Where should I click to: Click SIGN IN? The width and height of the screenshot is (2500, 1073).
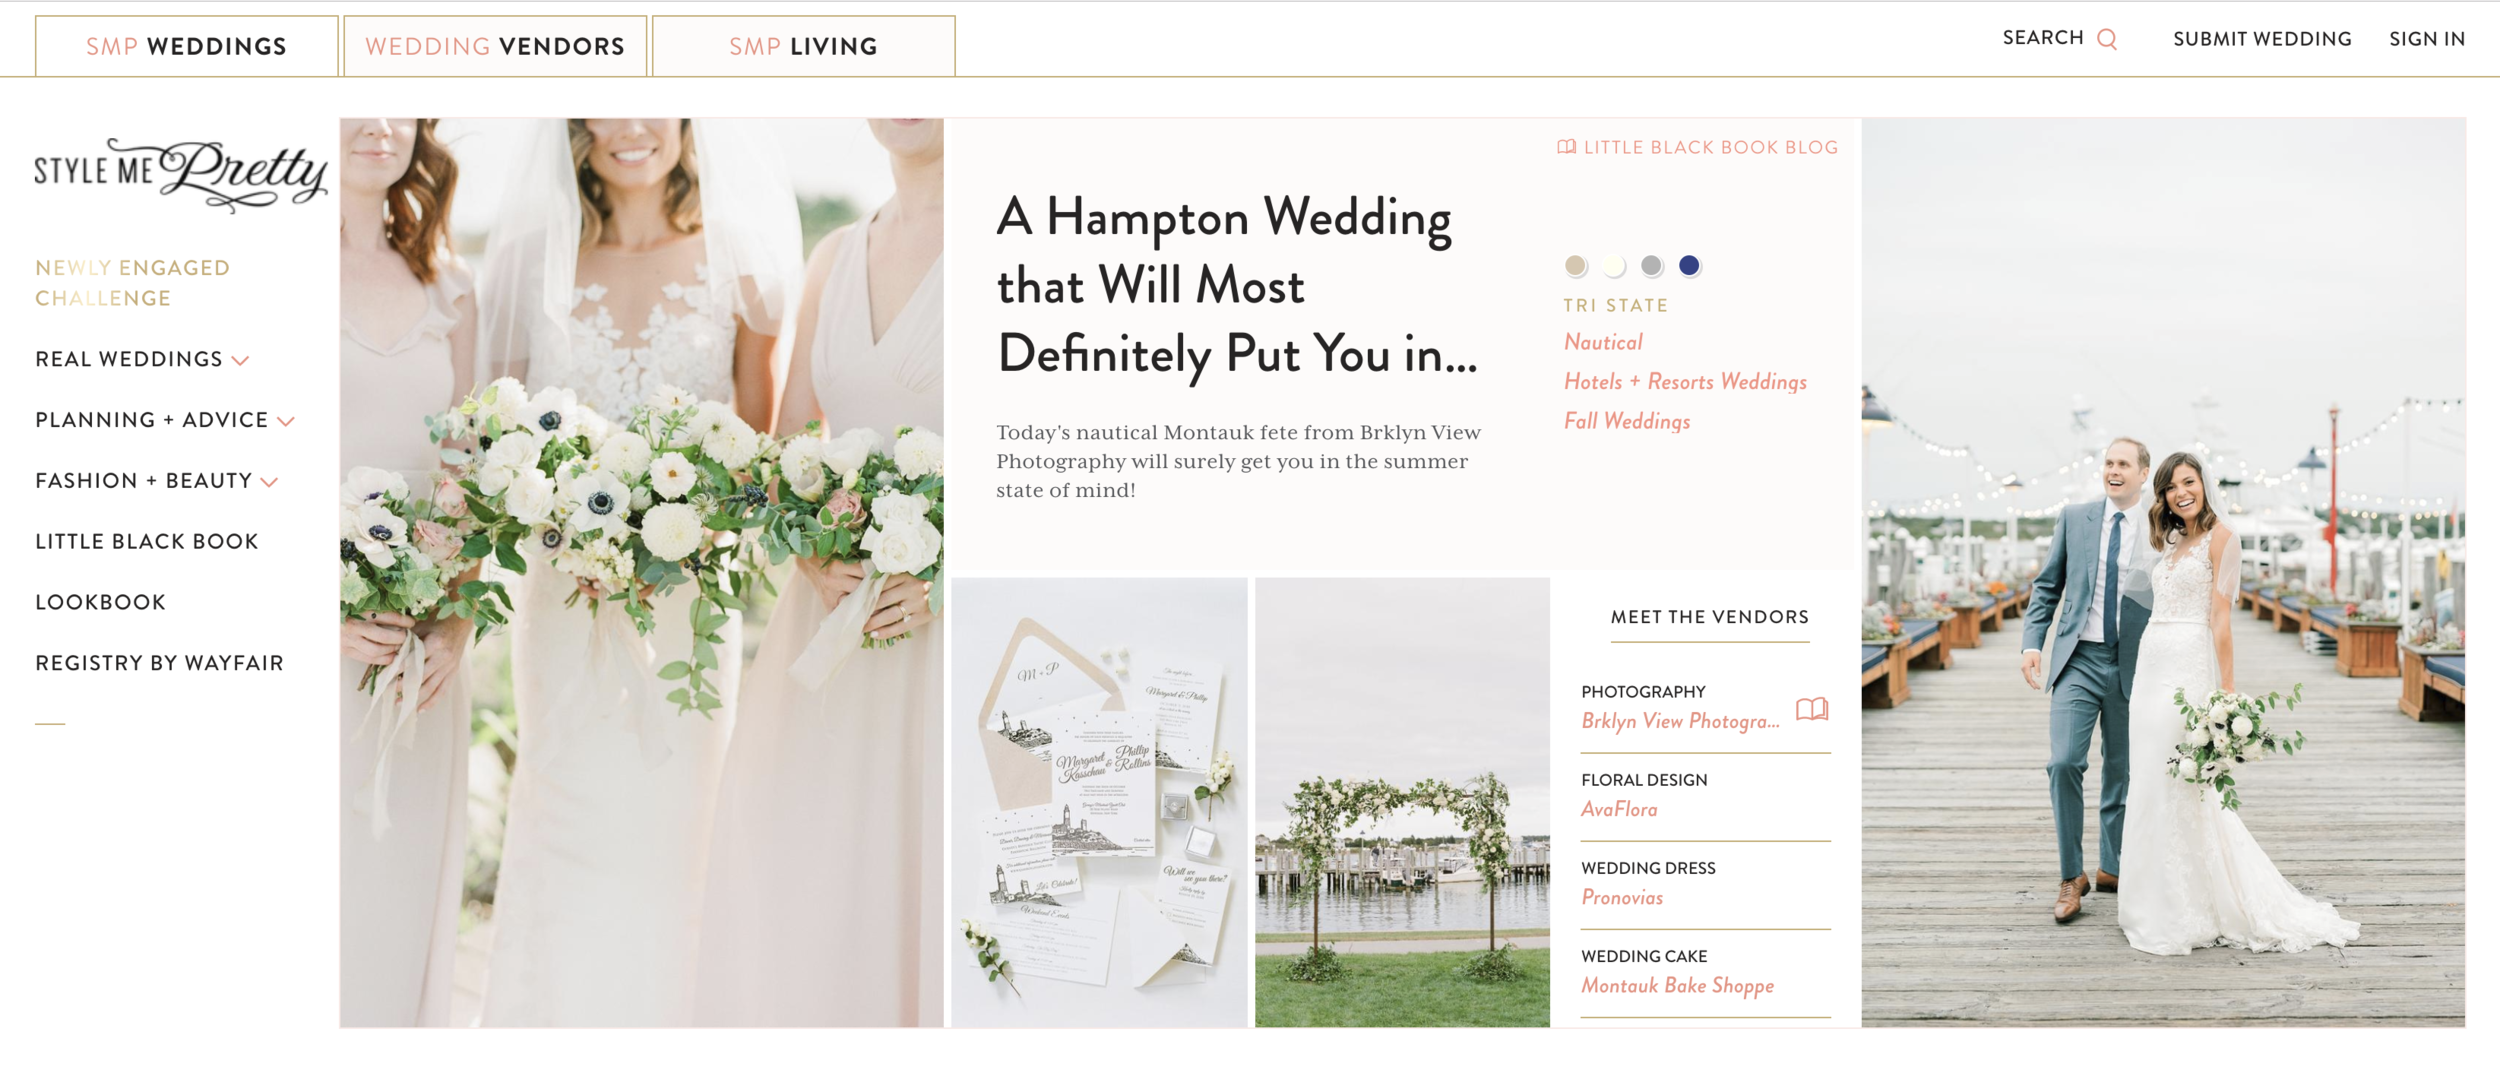(2428, 39)
